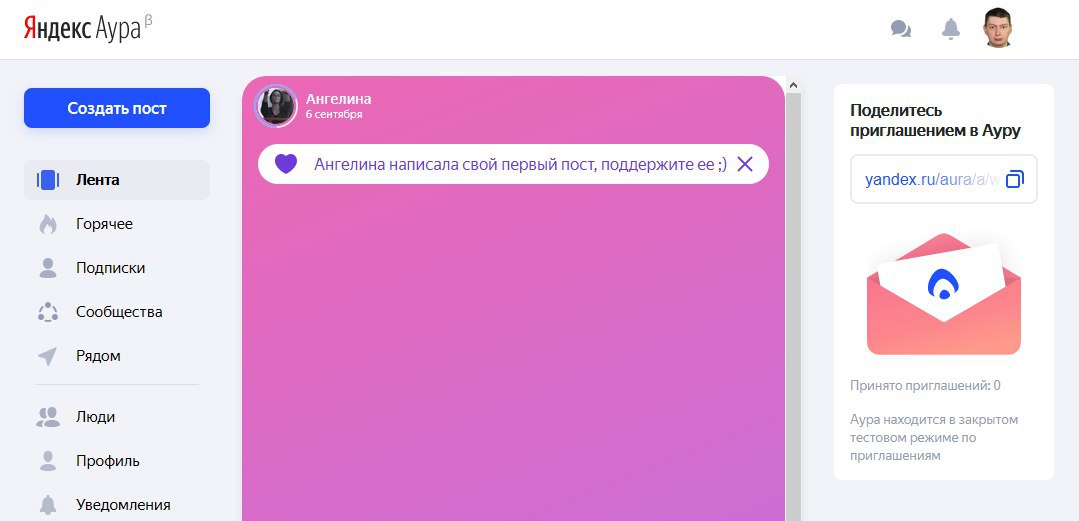Click the Лента feed icon in sidebar
This screenshot has width=1079, height=521.
(x=48, y=180)
